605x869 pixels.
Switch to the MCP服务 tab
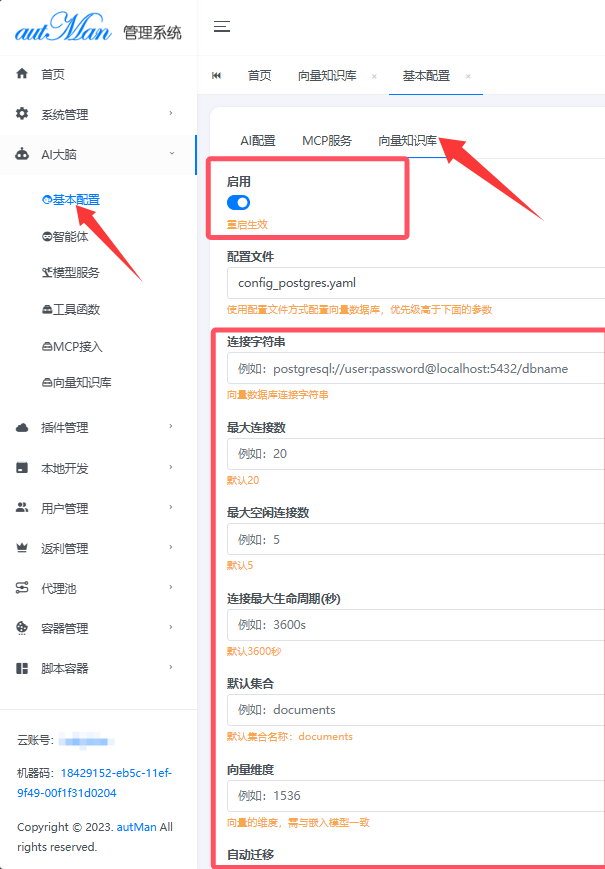coord(327,141)
